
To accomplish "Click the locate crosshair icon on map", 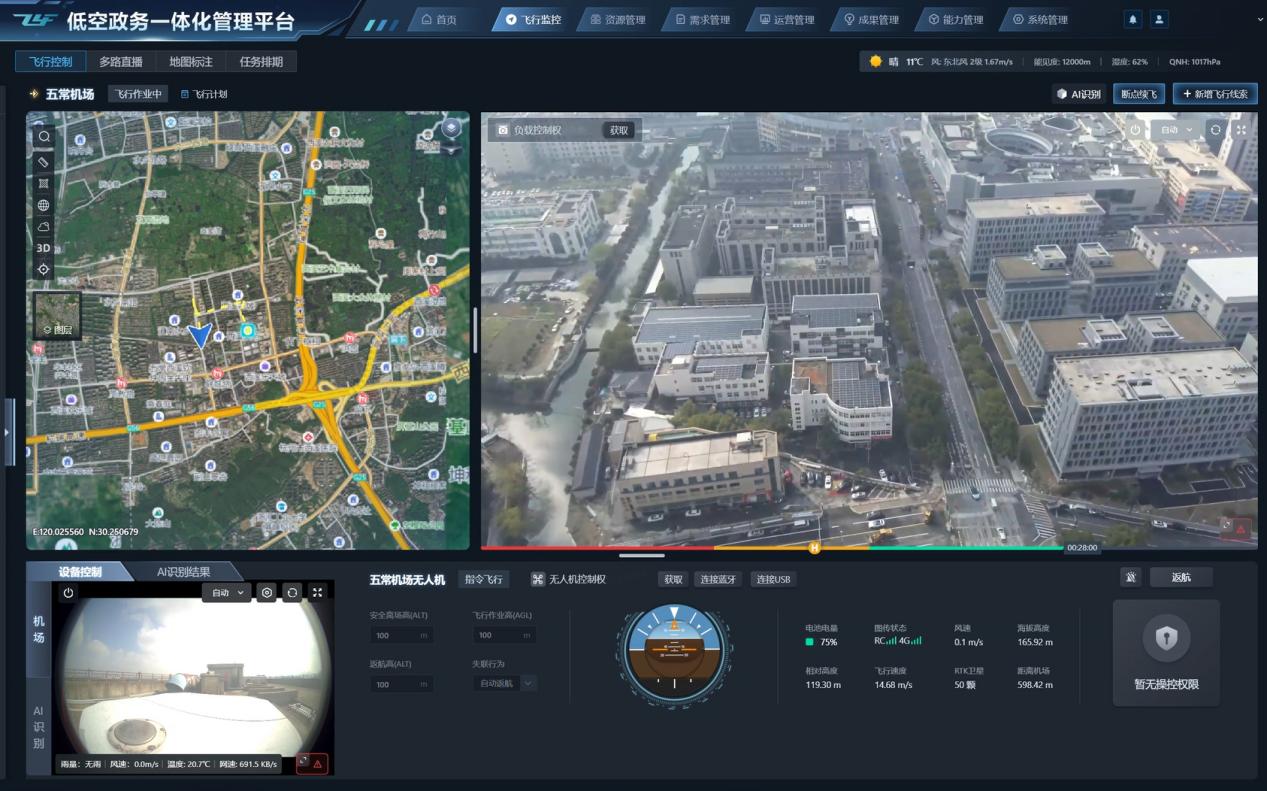I will coord(43,269).
